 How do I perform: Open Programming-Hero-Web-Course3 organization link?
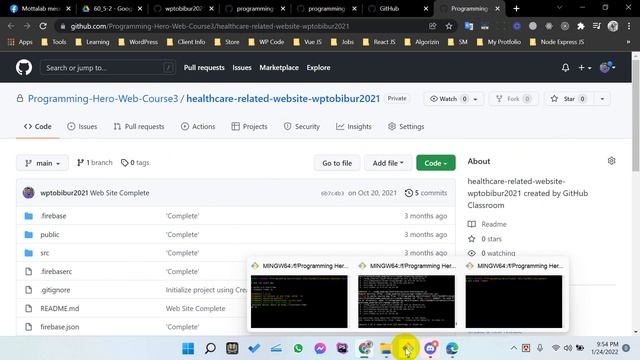pyautogui.click(x=103, y=99)
